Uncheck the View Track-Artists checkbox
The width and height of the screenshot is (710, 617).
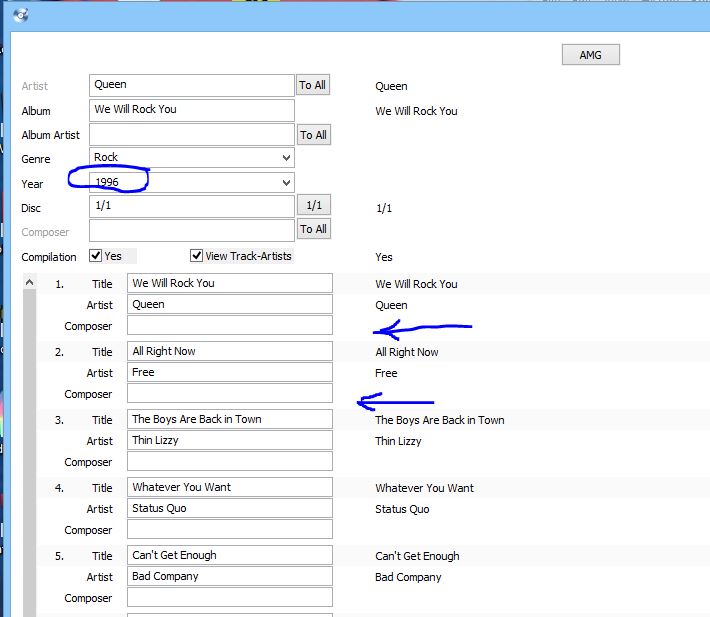coord(197,256)
